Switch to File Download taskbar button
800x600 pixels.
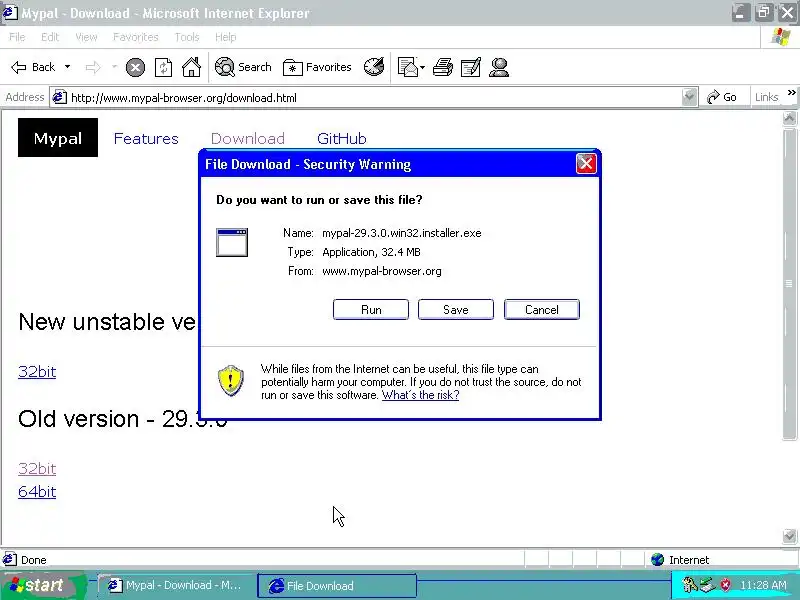click(338, 585)
